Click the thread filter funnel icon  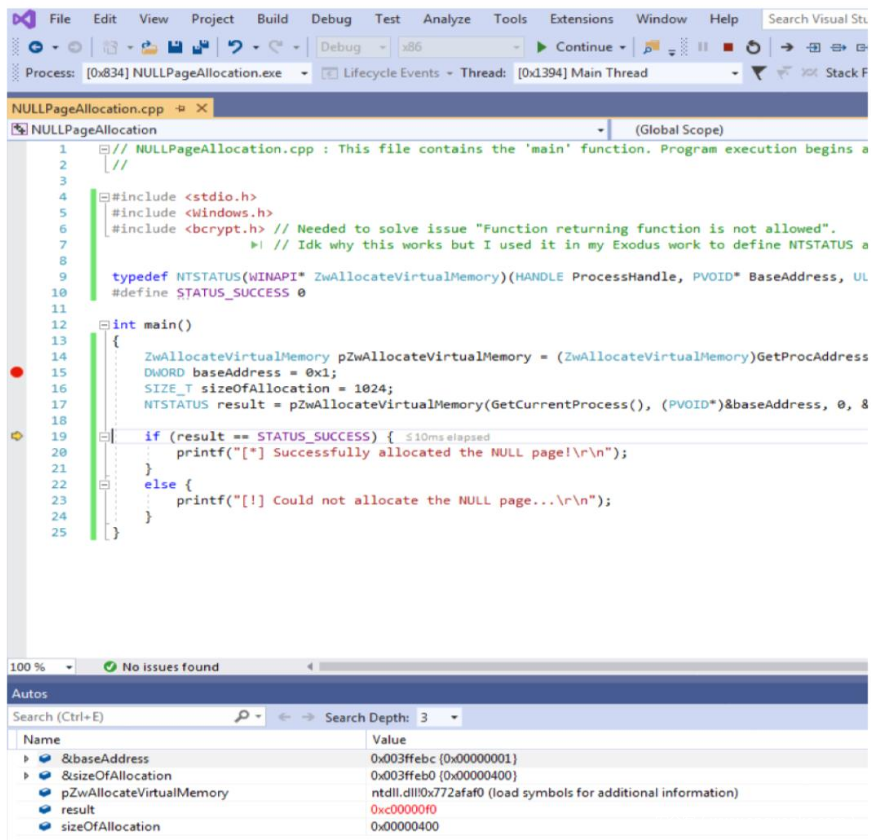point(759,73)
